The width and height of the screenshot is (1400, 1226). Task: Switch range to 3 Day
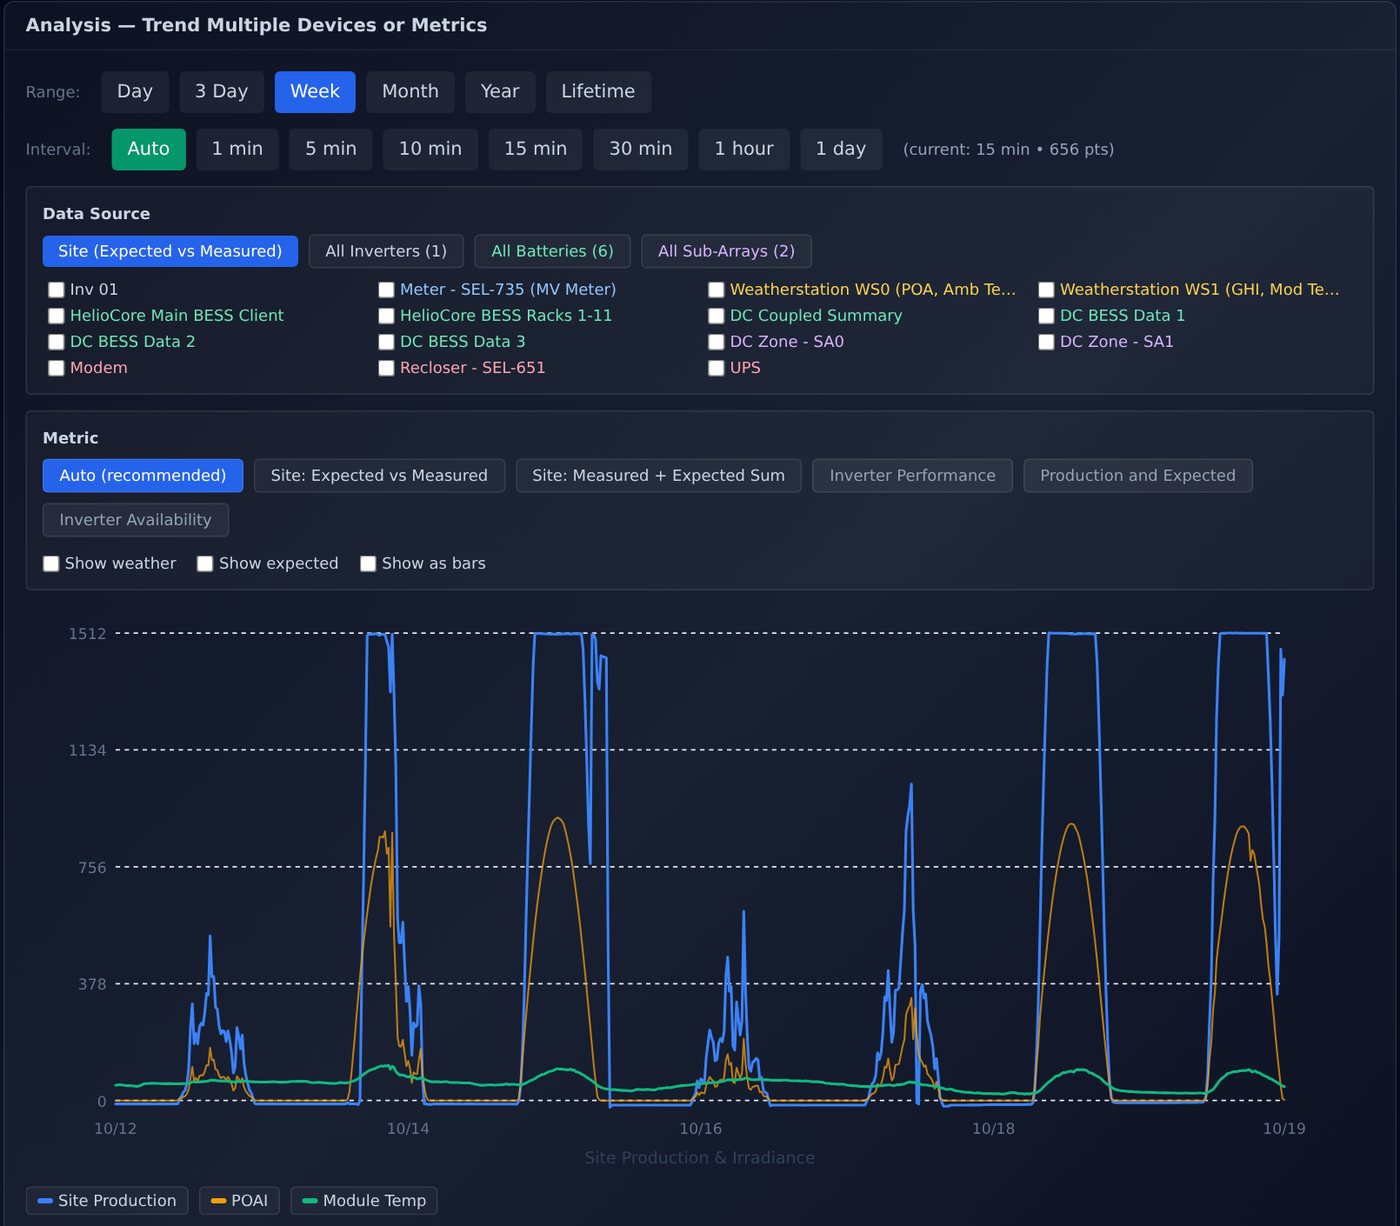pyautogui.click(x=221, y=92)
